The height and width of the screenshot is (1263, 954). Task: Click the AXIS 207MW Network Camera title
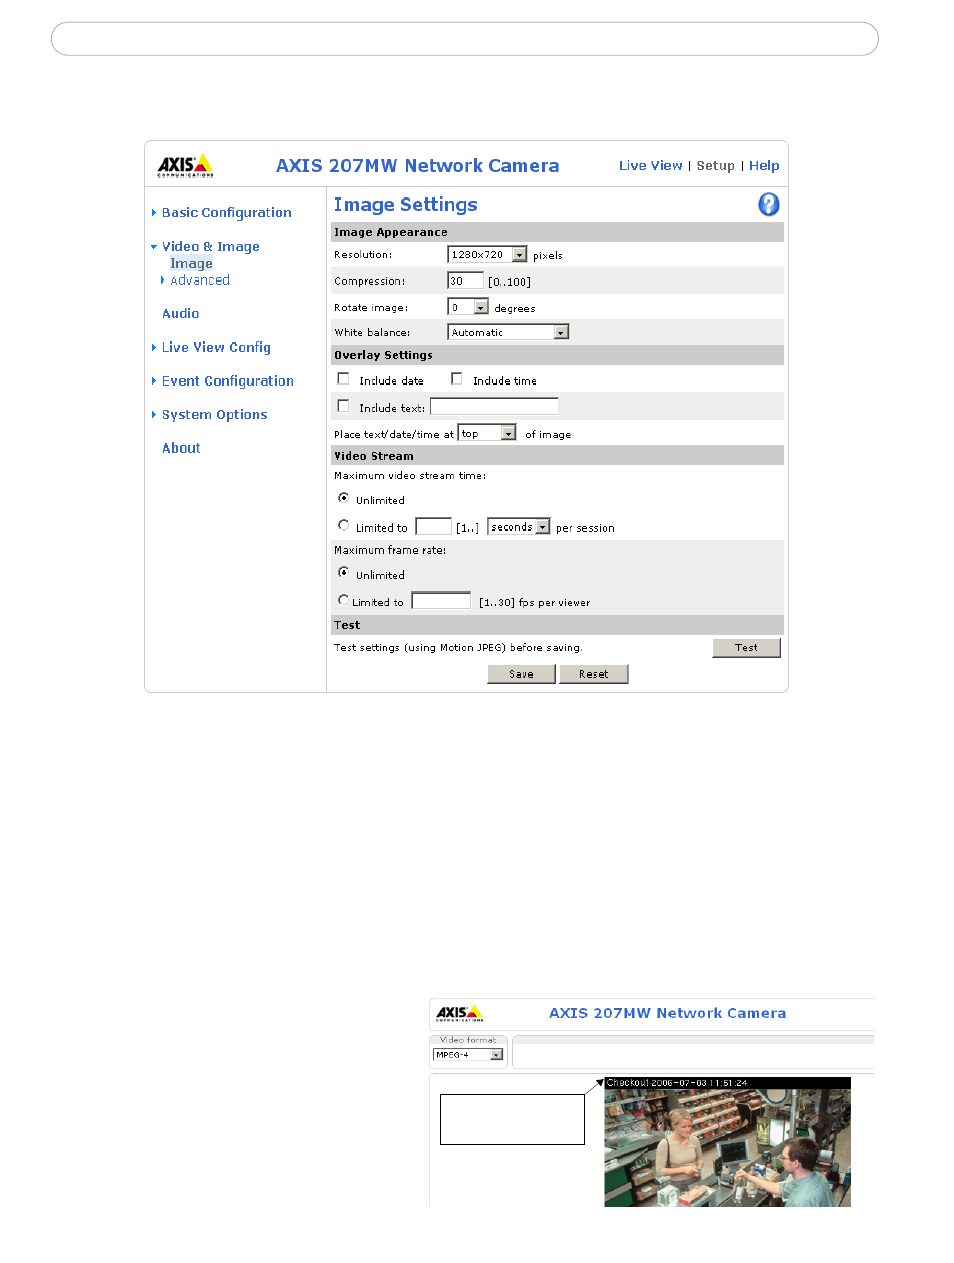(x=417, y=166)
